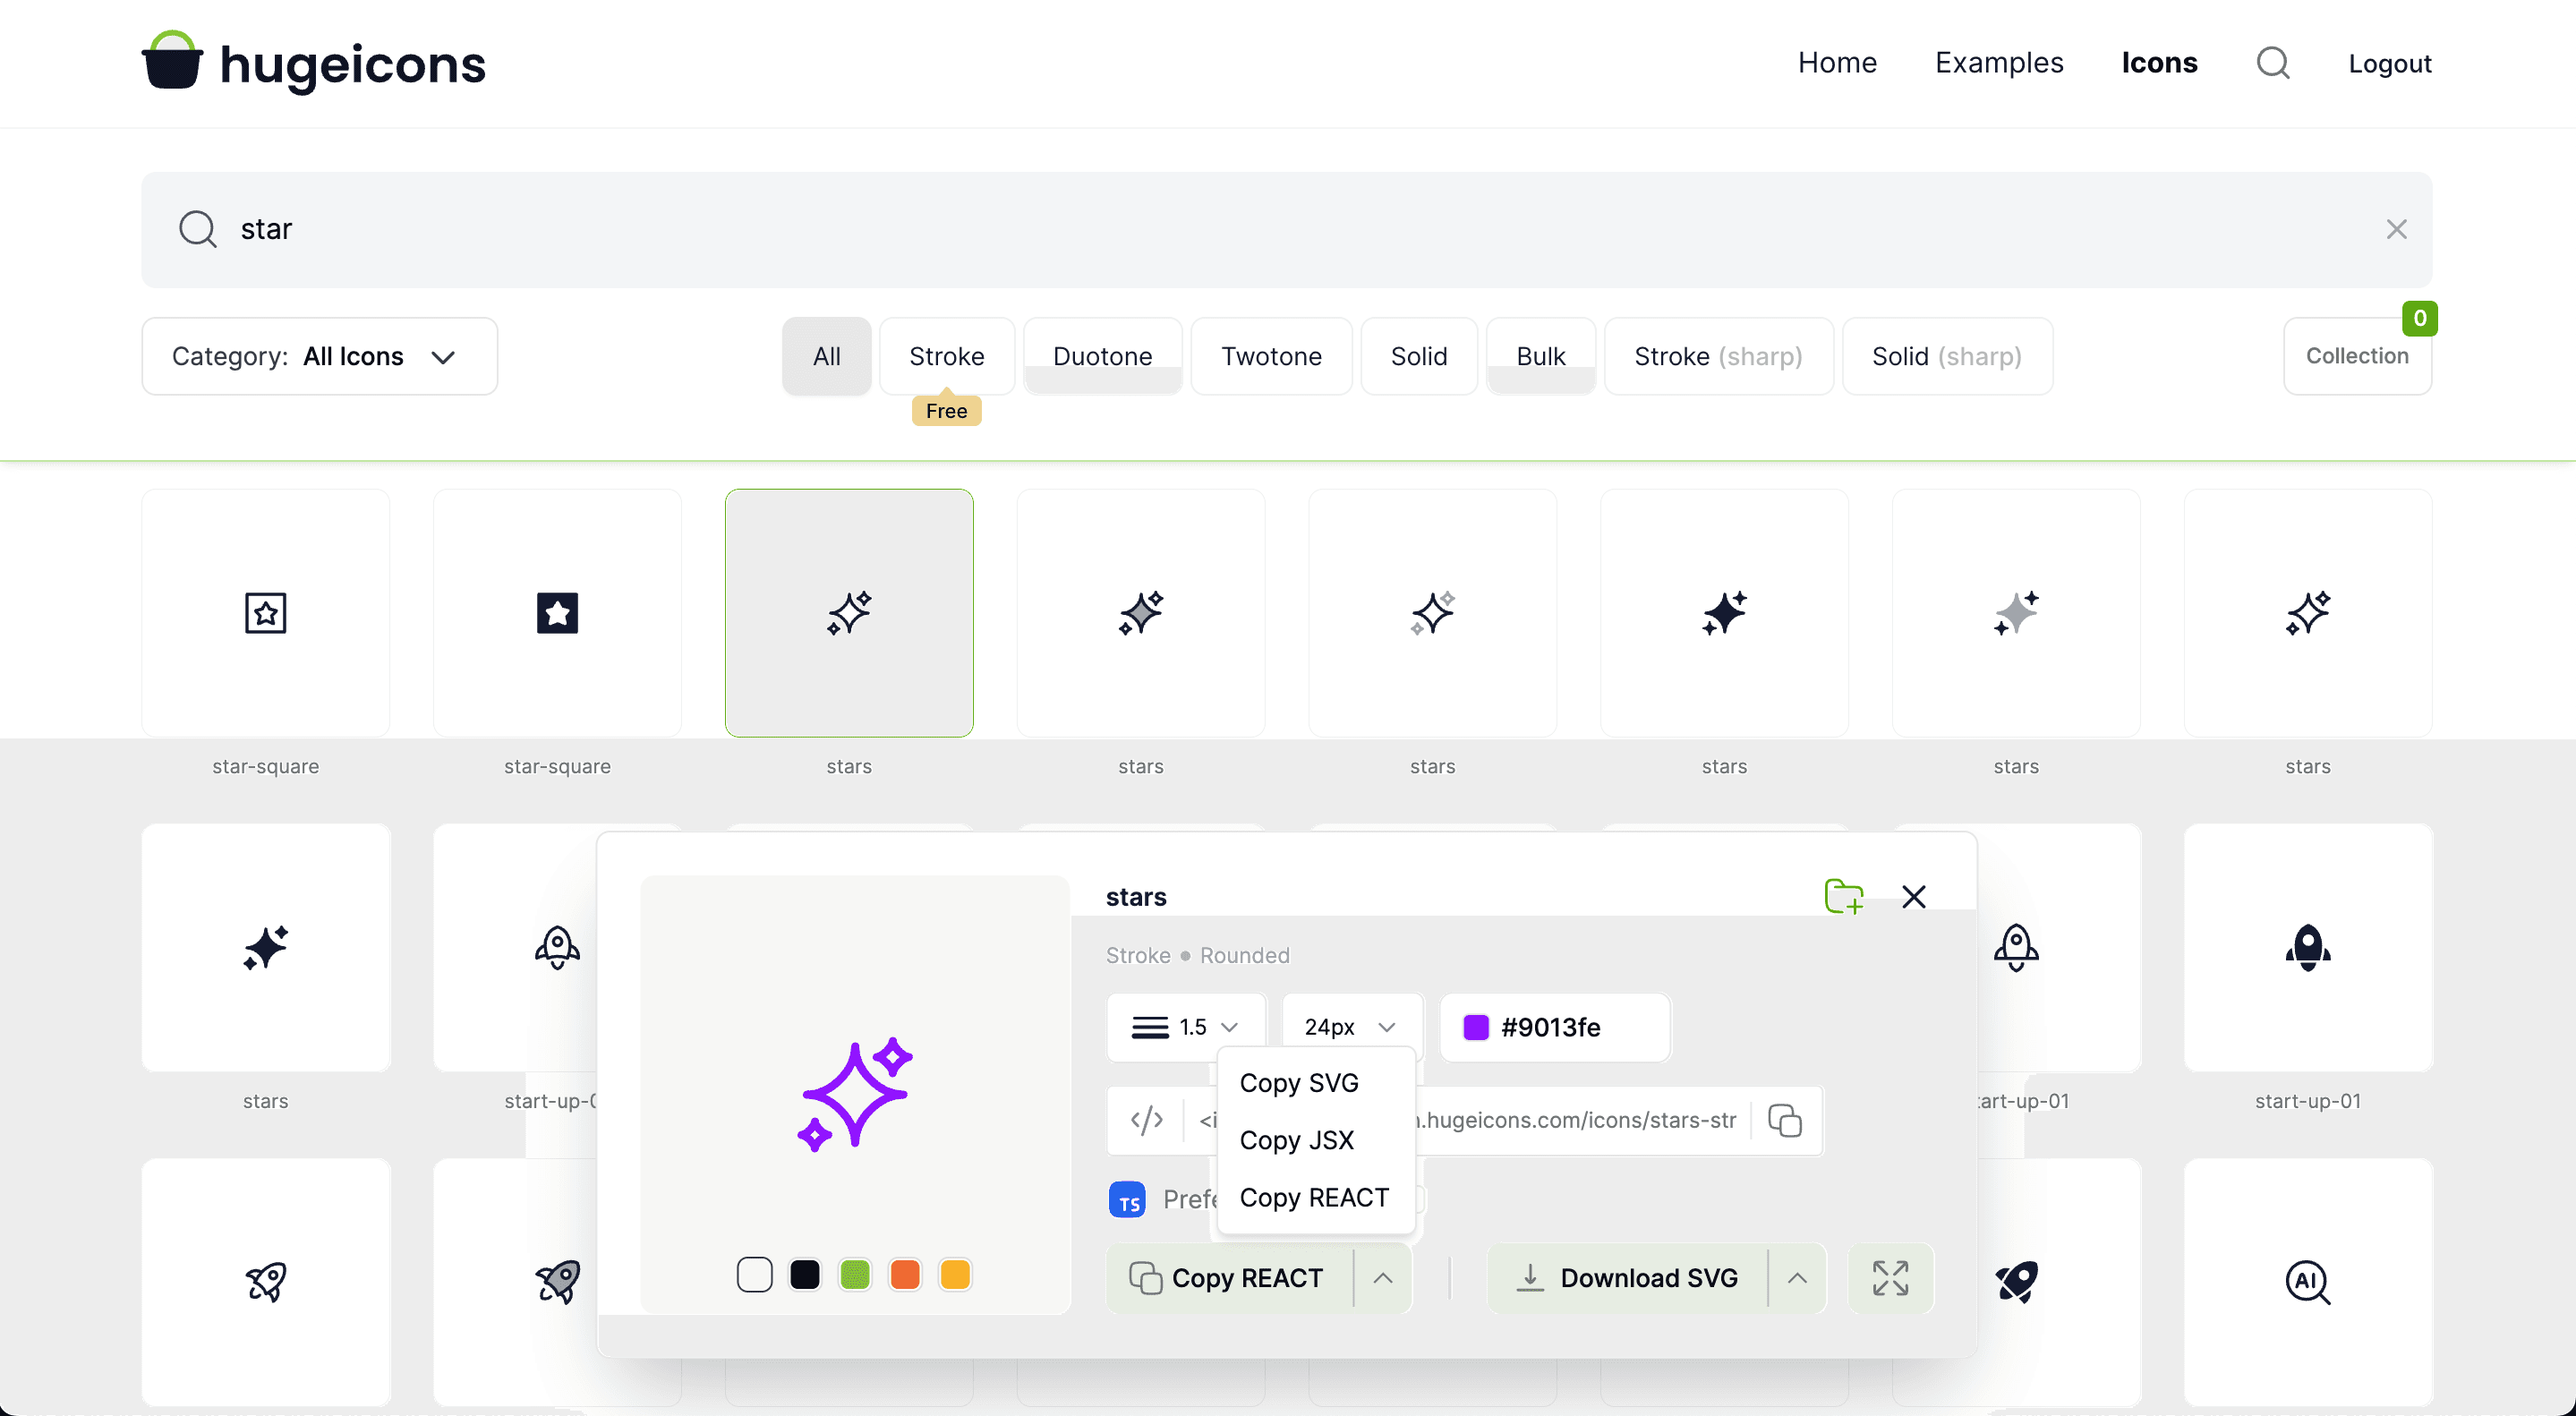This screenshot has height=1416, width=2576.
Task: Choose Copy SVG from the popup menu
Action: click(x=1299, y=1082)
